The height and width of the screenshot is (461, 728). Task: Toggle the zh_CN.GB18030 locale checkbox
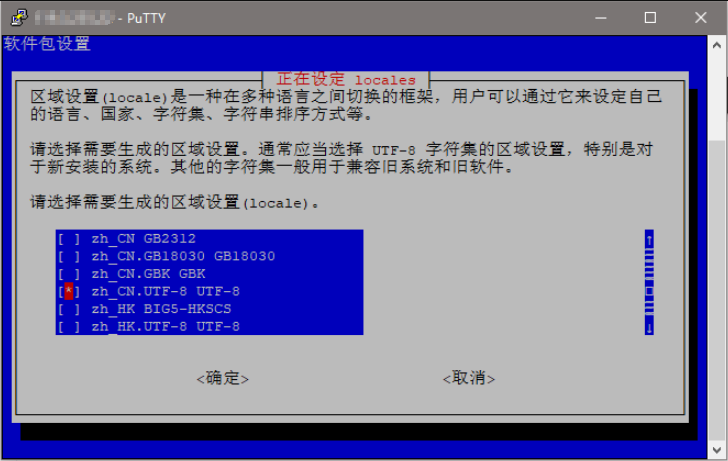[x=69, y=257]
